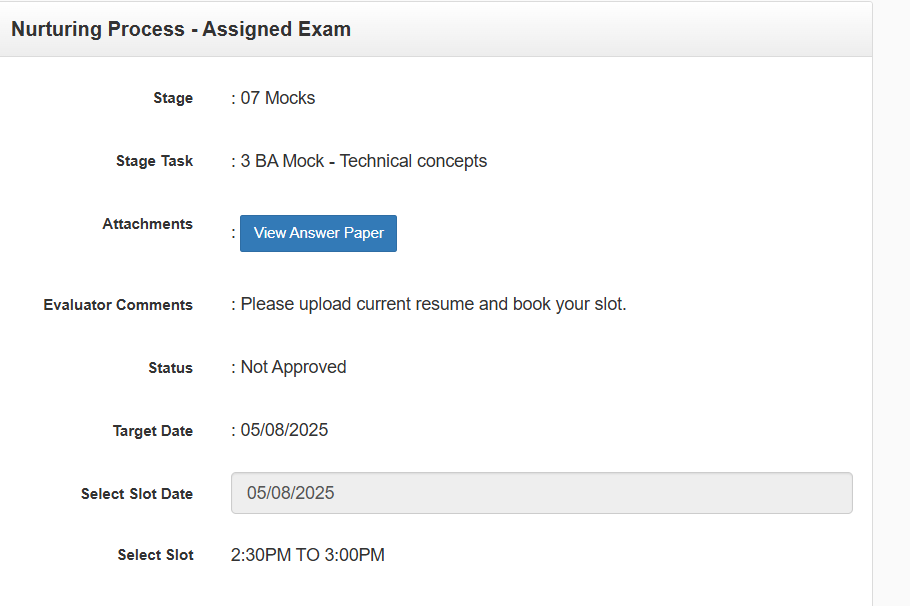Select the 2:30PM TO 3:00PM slot text
The image size is (910, 606).
pyautogui.click(x=308, y=555)
